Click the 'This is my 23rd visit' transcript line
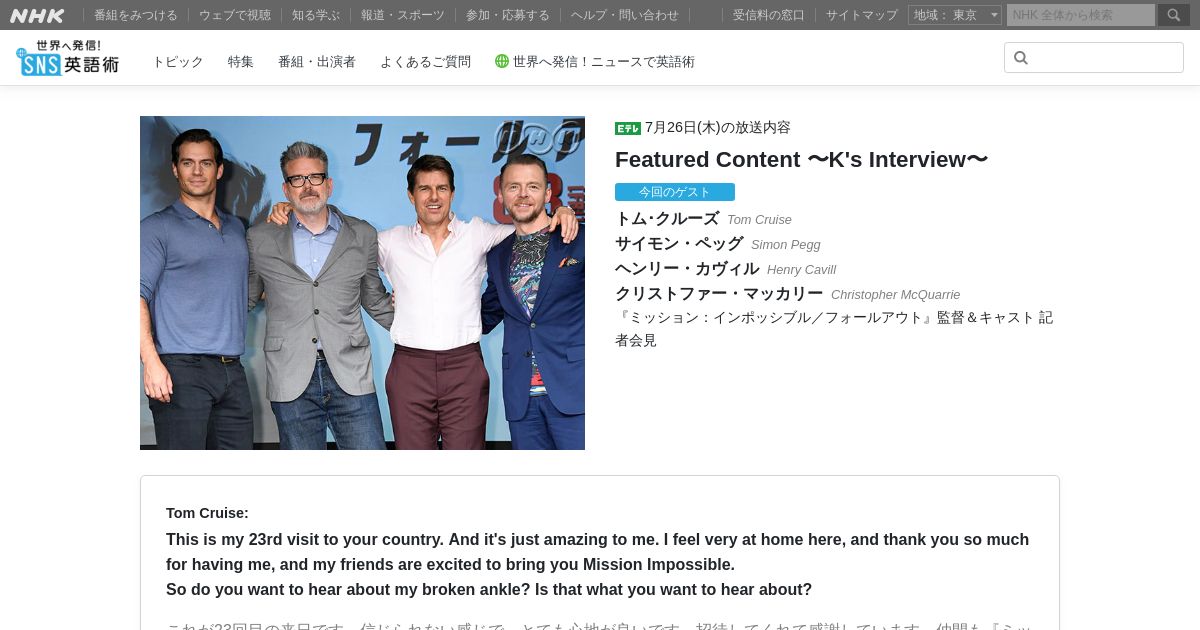The image size is (1200, 630). tap(597, 552)
